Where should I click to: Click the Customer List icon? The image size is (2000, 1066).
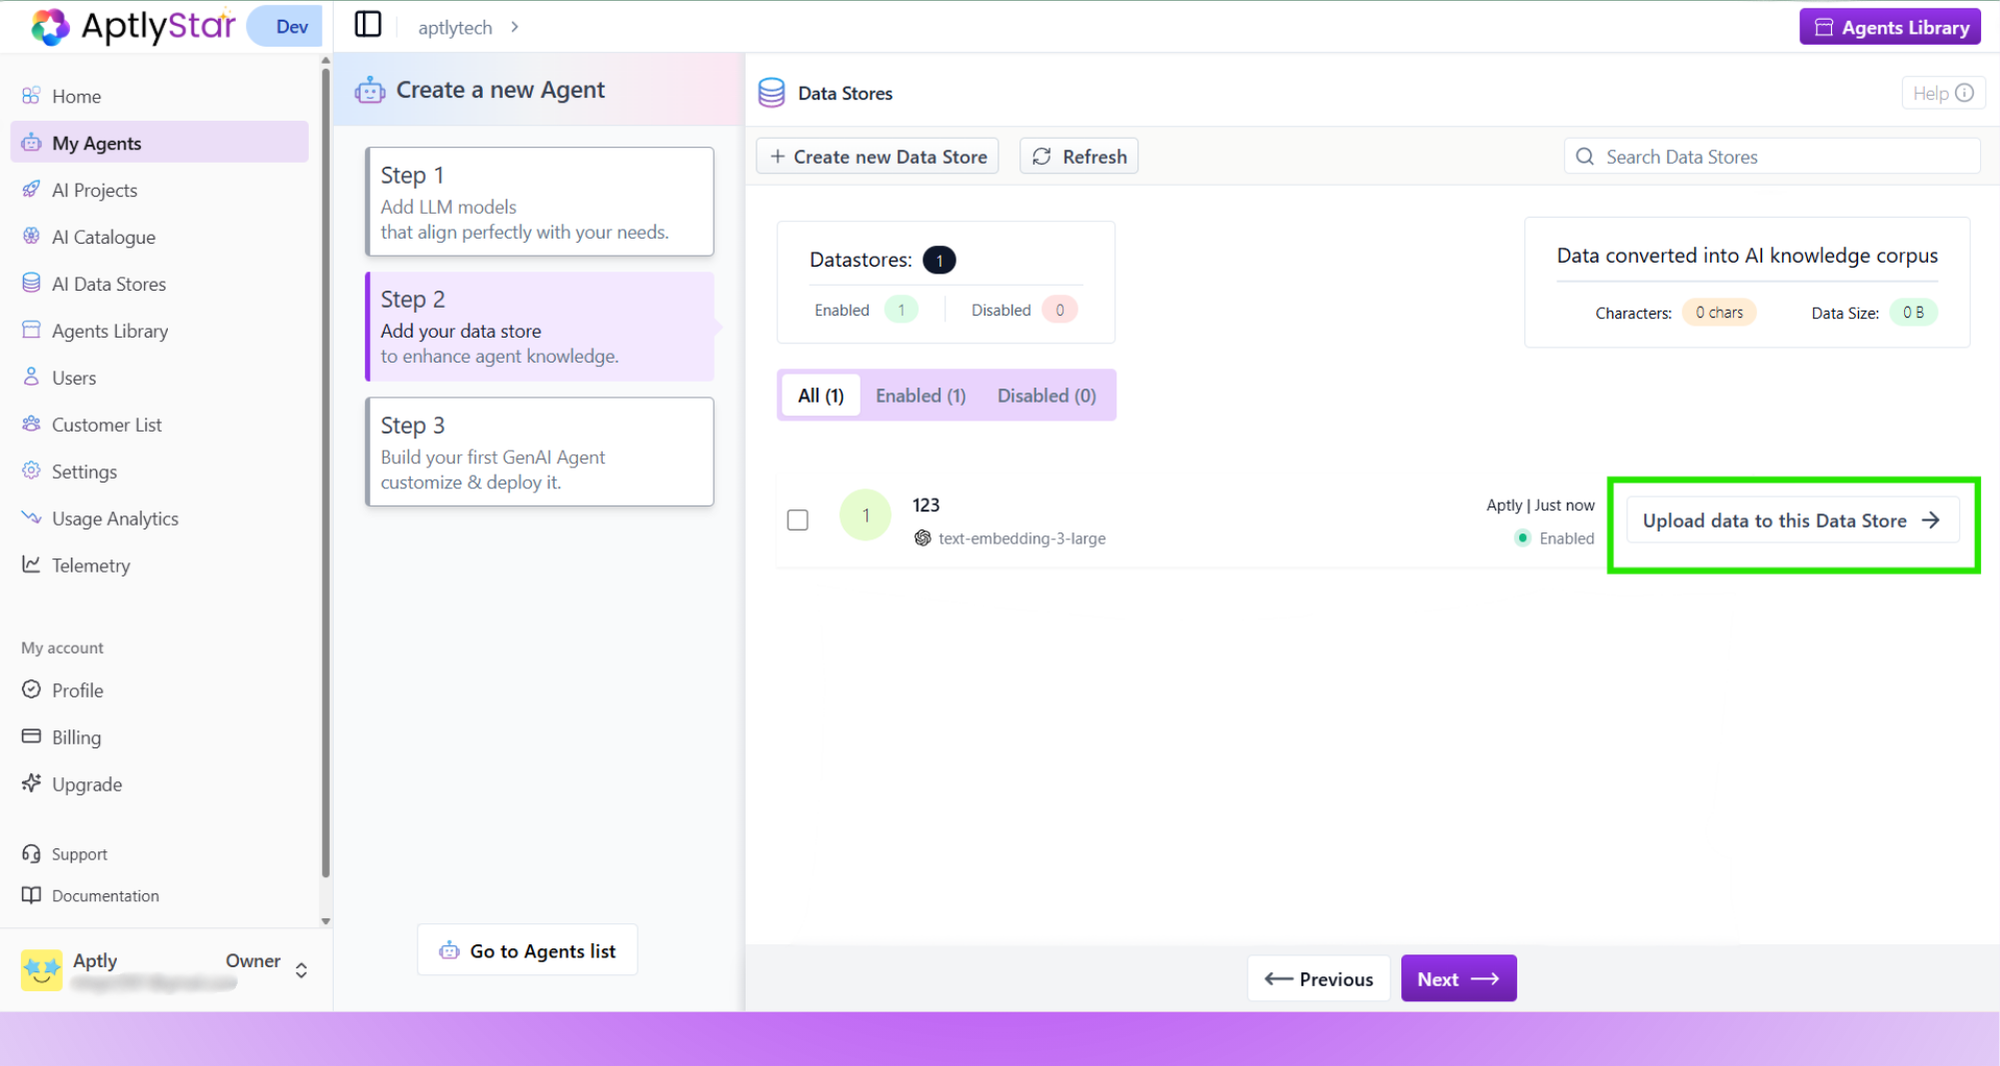[31, 424]
